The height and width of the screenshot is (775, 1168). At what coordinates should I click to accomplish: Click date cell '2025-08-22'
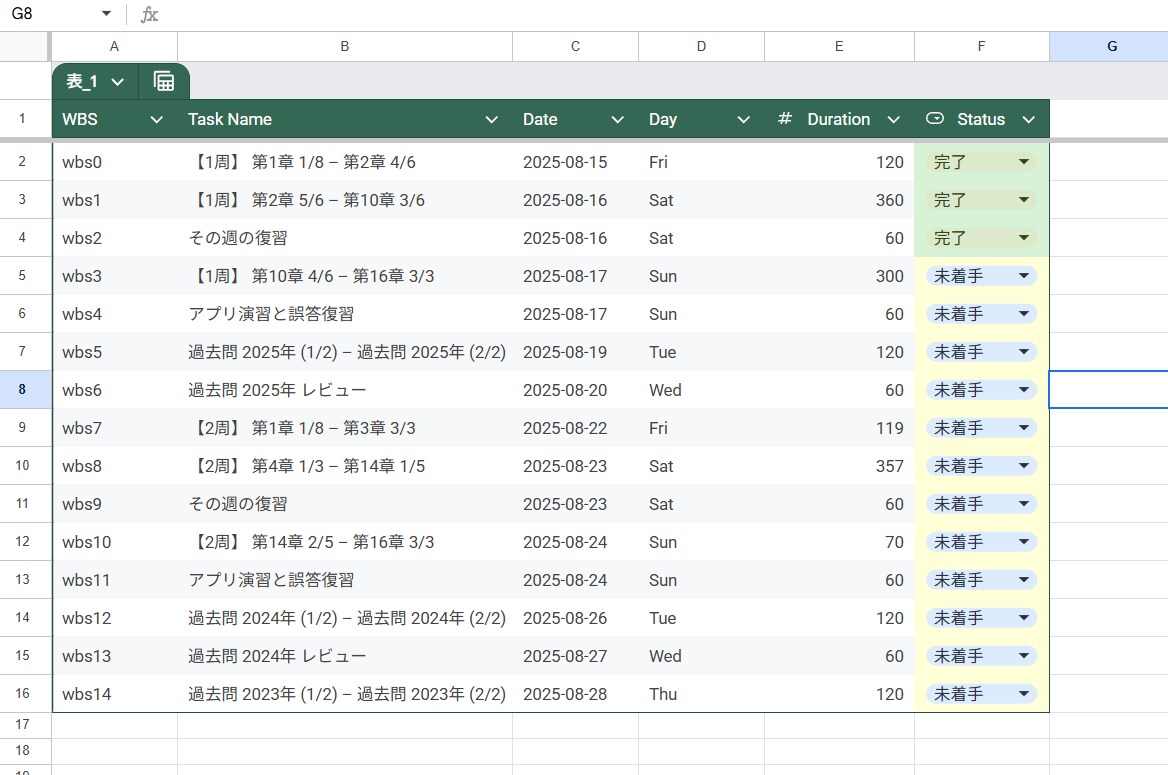click(575, 428)
